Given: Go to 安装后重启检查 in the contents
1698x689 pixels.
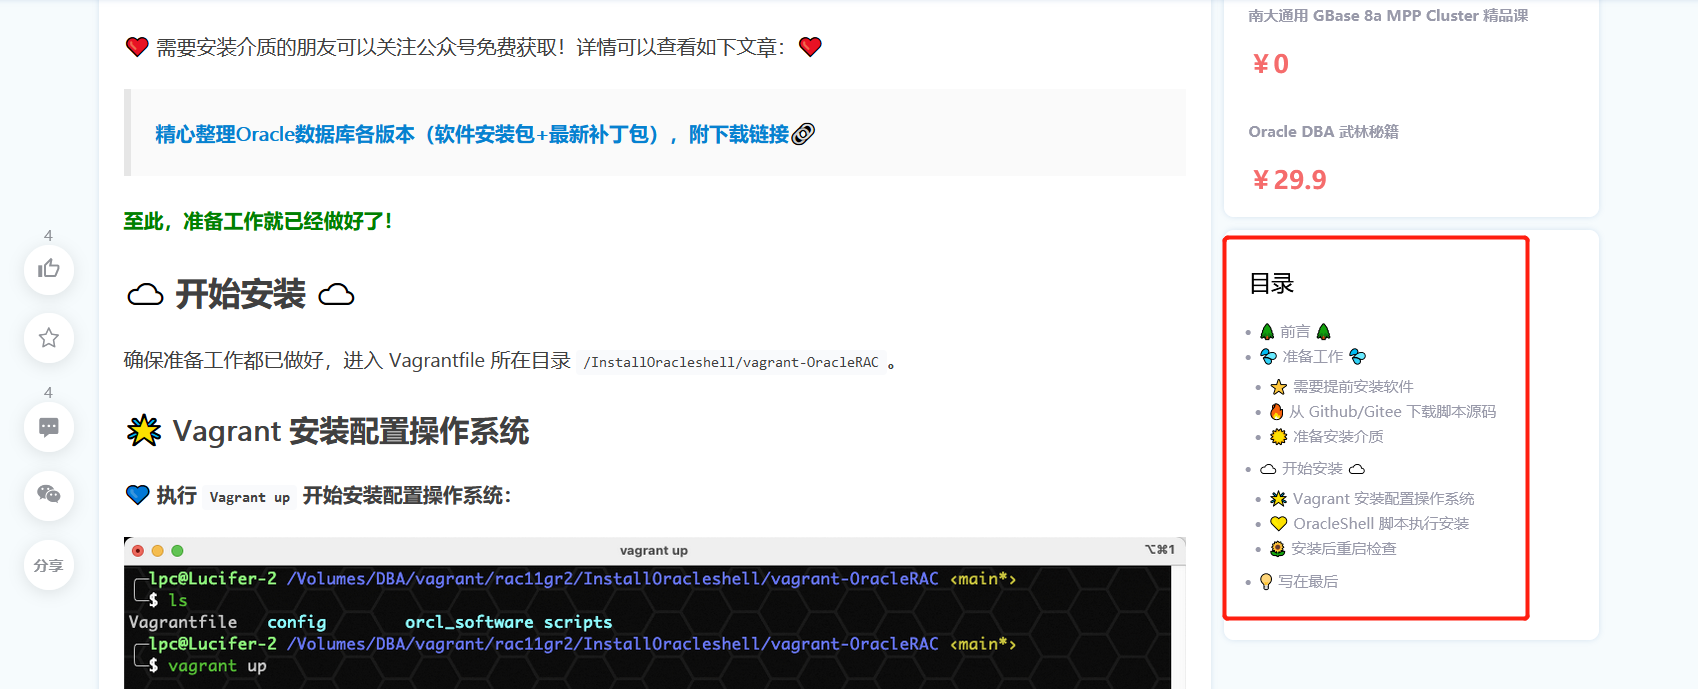Looking at the screenshot, I should [x=1333, y=549].
